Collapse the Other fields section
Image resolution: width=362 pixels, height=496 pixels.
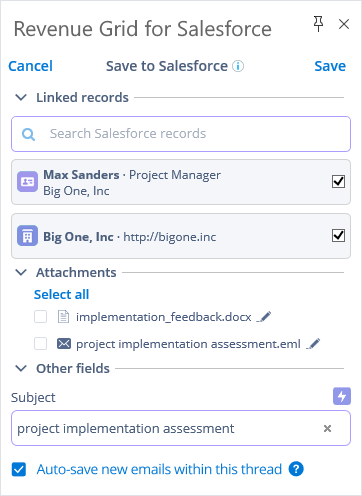click(21, 369)
